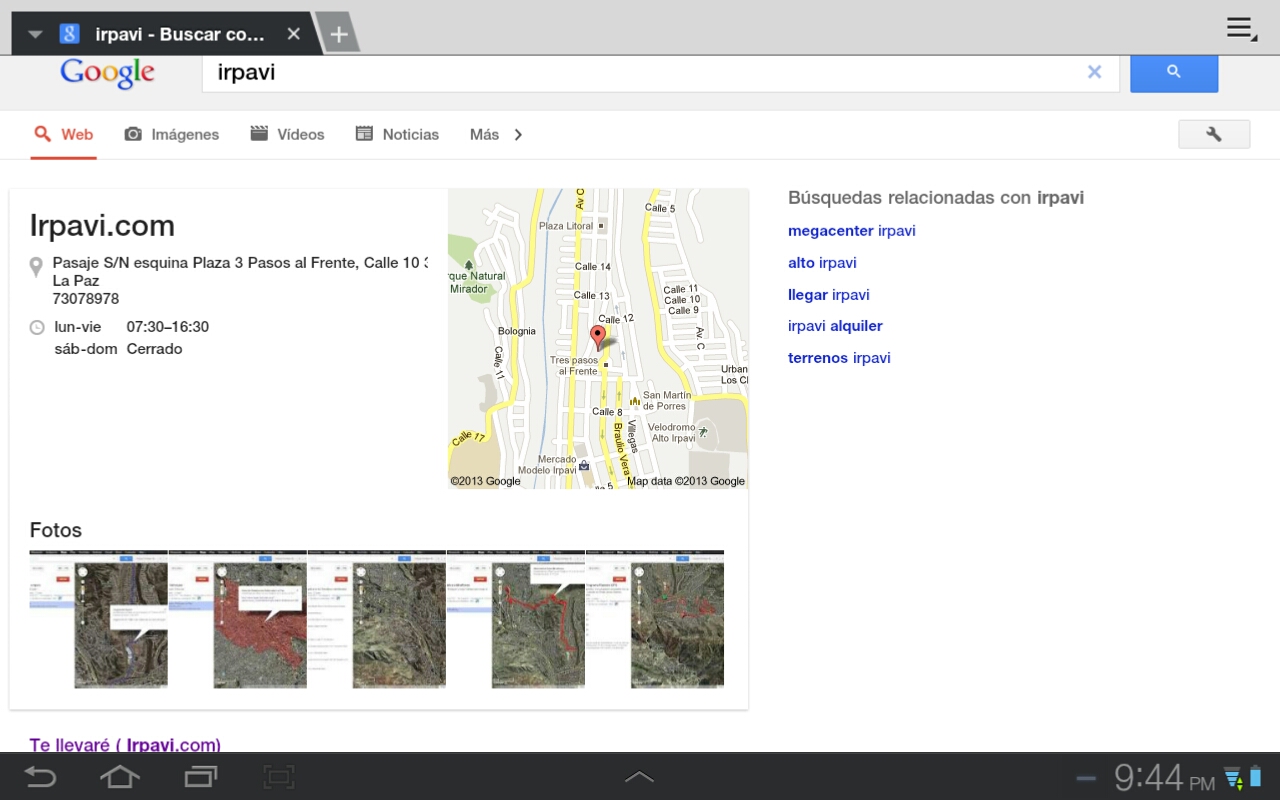Click the Velodromo Alto Irpavi map label
This screenshot has height=800, width=1280.
point(674,433)
